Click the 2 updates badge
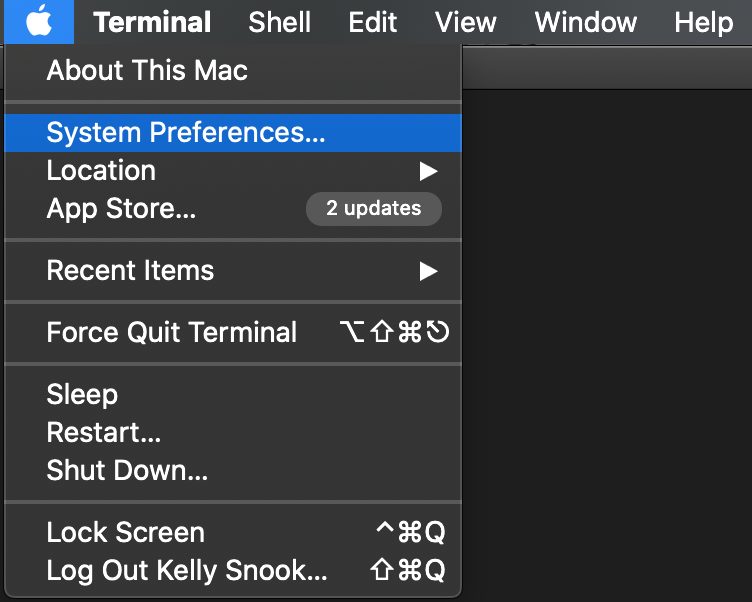Screen dimensions: 752x602 (x=373, y=209)
